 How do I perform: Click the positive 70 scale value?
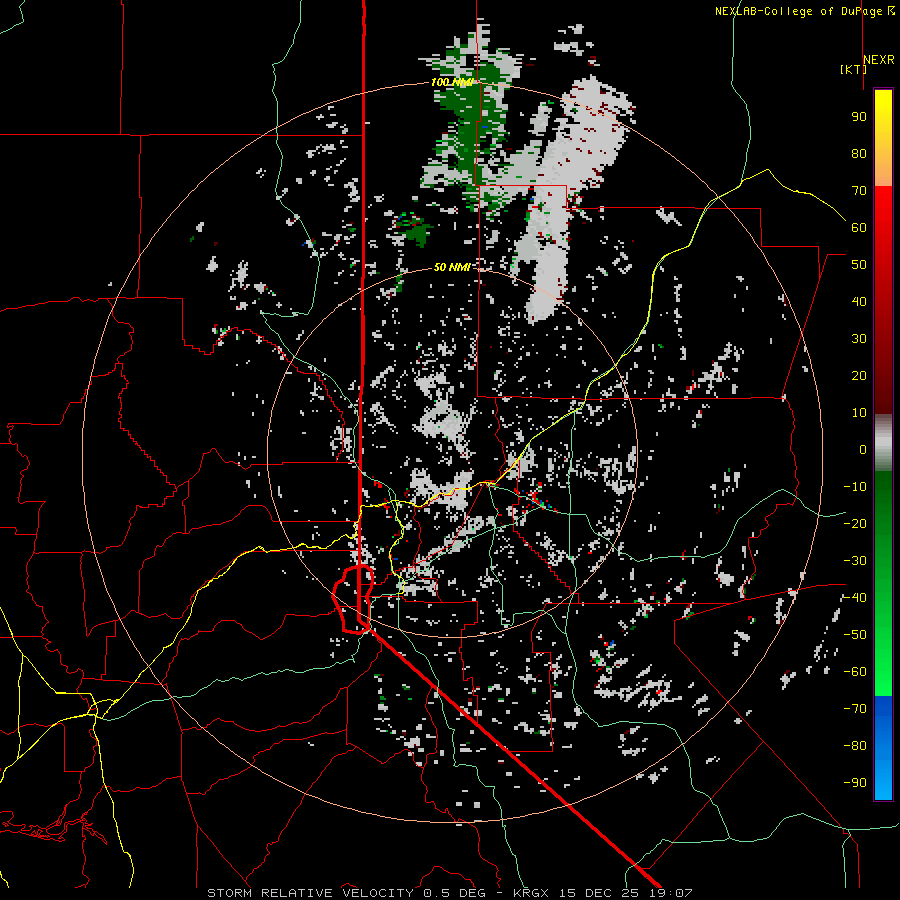tap(859, 191)
